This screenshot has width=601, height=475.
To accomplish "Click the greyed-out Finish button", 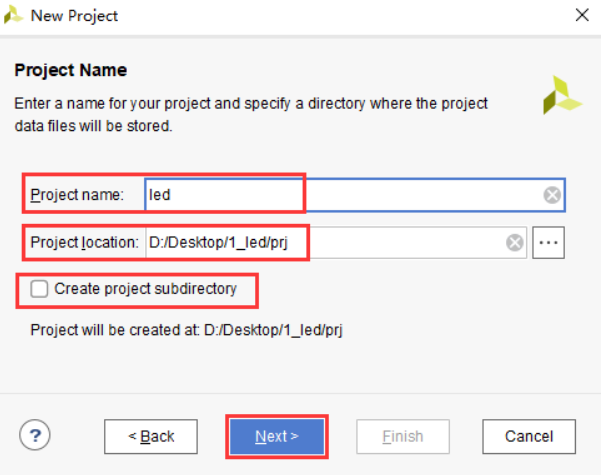I will (403, 436).
